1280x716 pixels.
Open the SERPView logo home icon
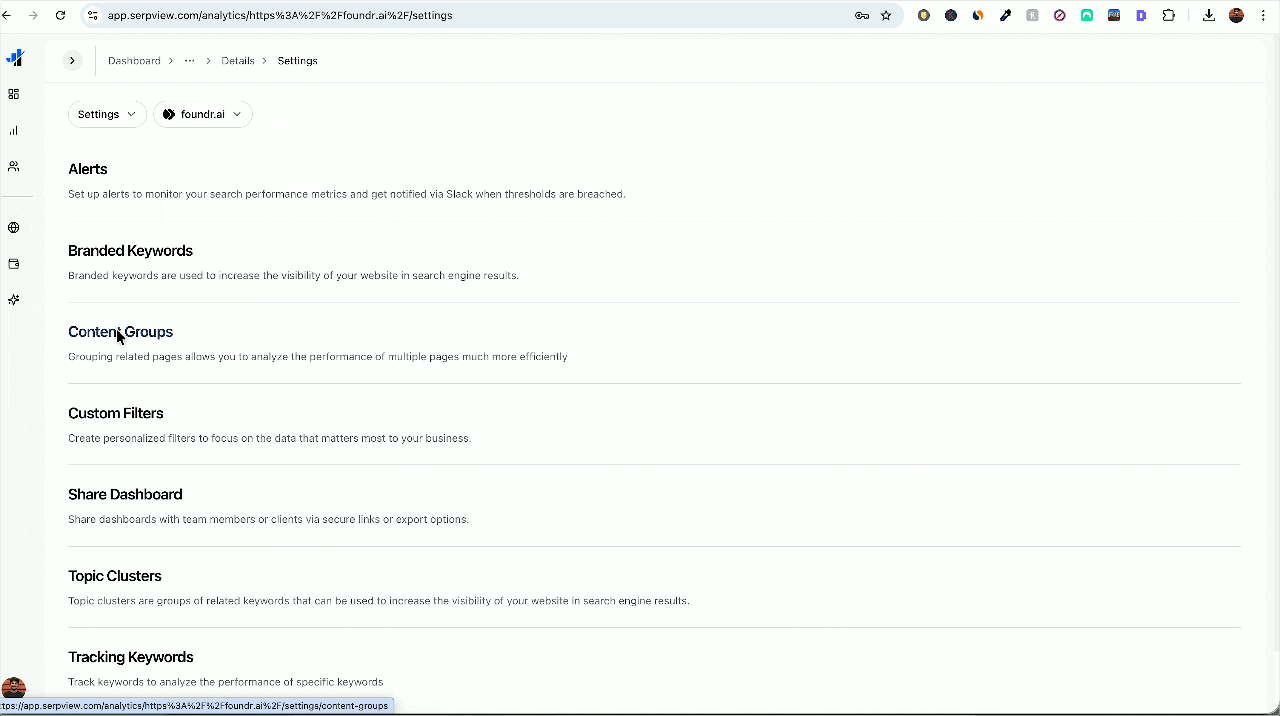(x=14, y=57)
